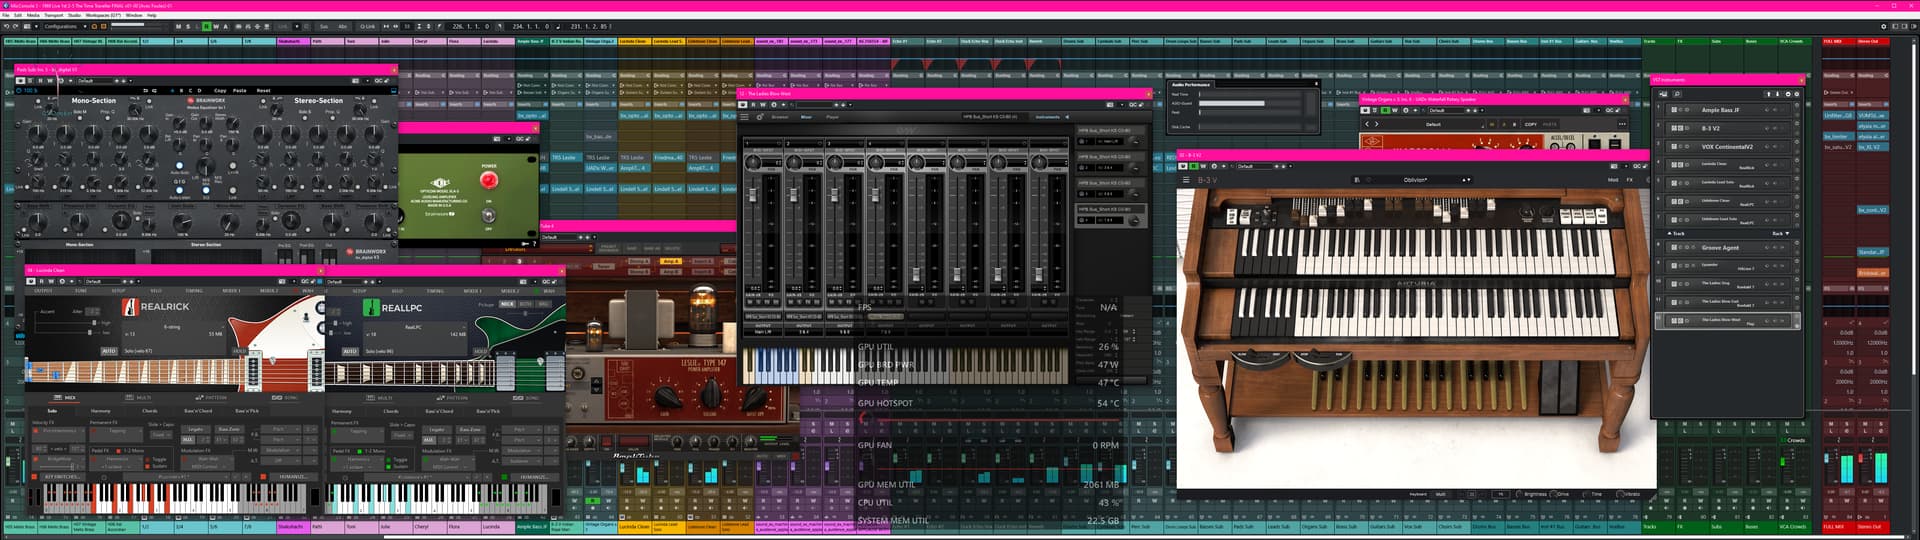Viewport: 1920px width, 540px height.
Task: Collapse the Track section in VST Instruments
Action: (x=1674, y=233)
